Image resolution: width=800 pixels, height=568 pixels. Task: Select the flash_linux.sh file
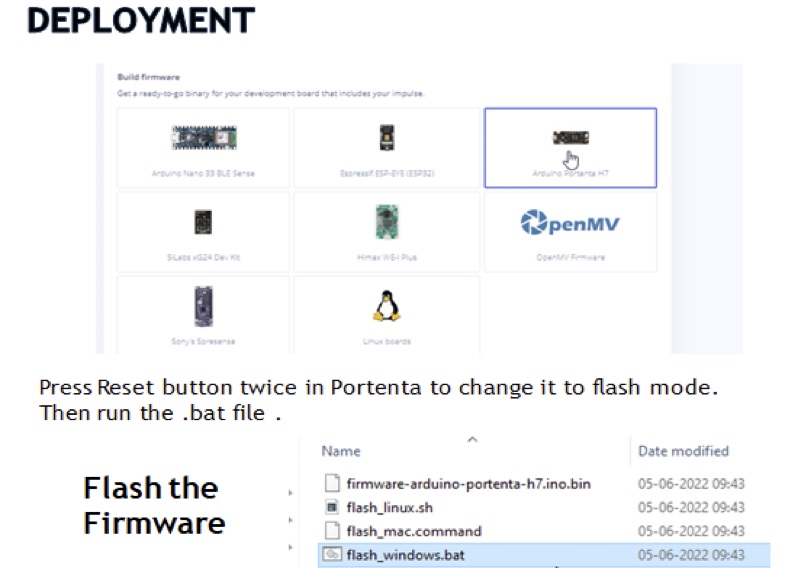(x=389, y=507)
